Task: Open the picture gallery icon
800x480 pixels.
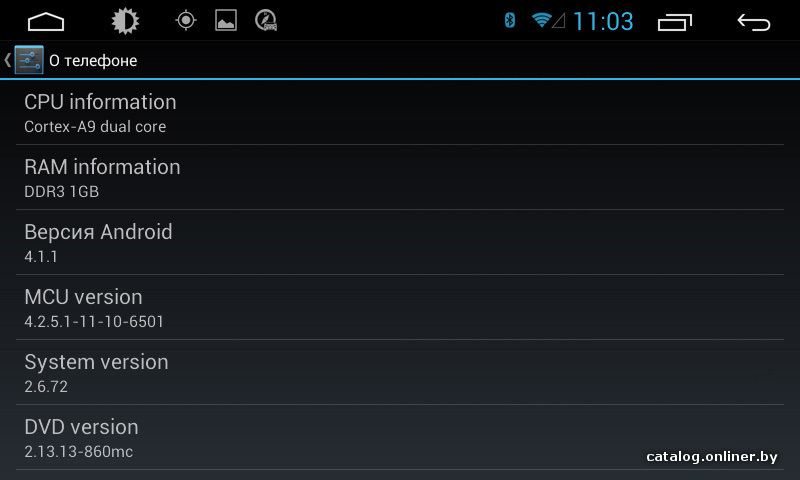Action: point(226,20)
